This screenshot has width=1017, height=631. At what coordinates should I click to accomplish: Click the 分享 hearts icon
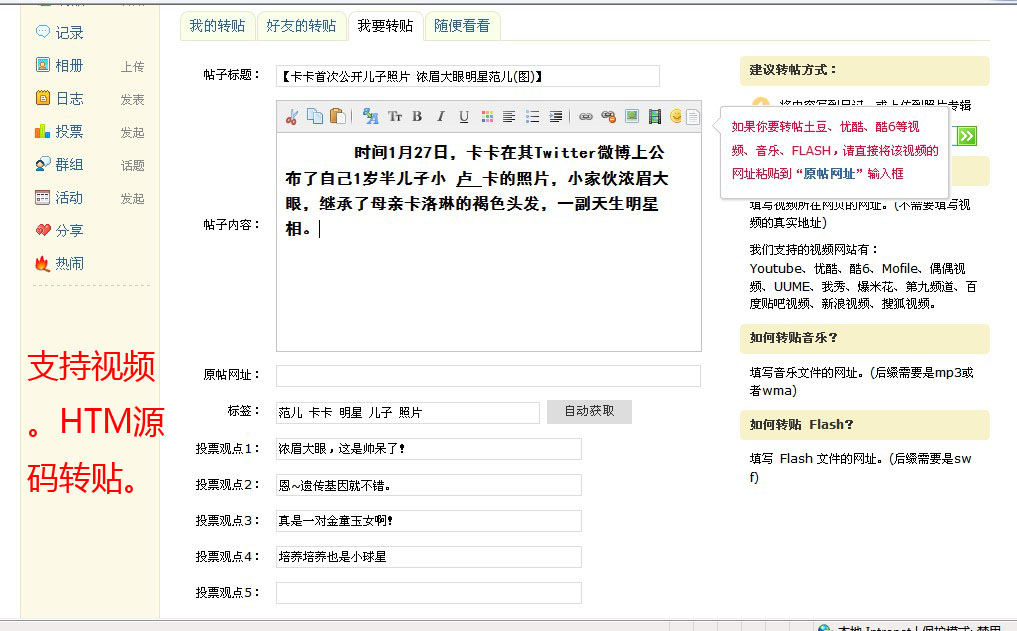click(x=43, y=230)
